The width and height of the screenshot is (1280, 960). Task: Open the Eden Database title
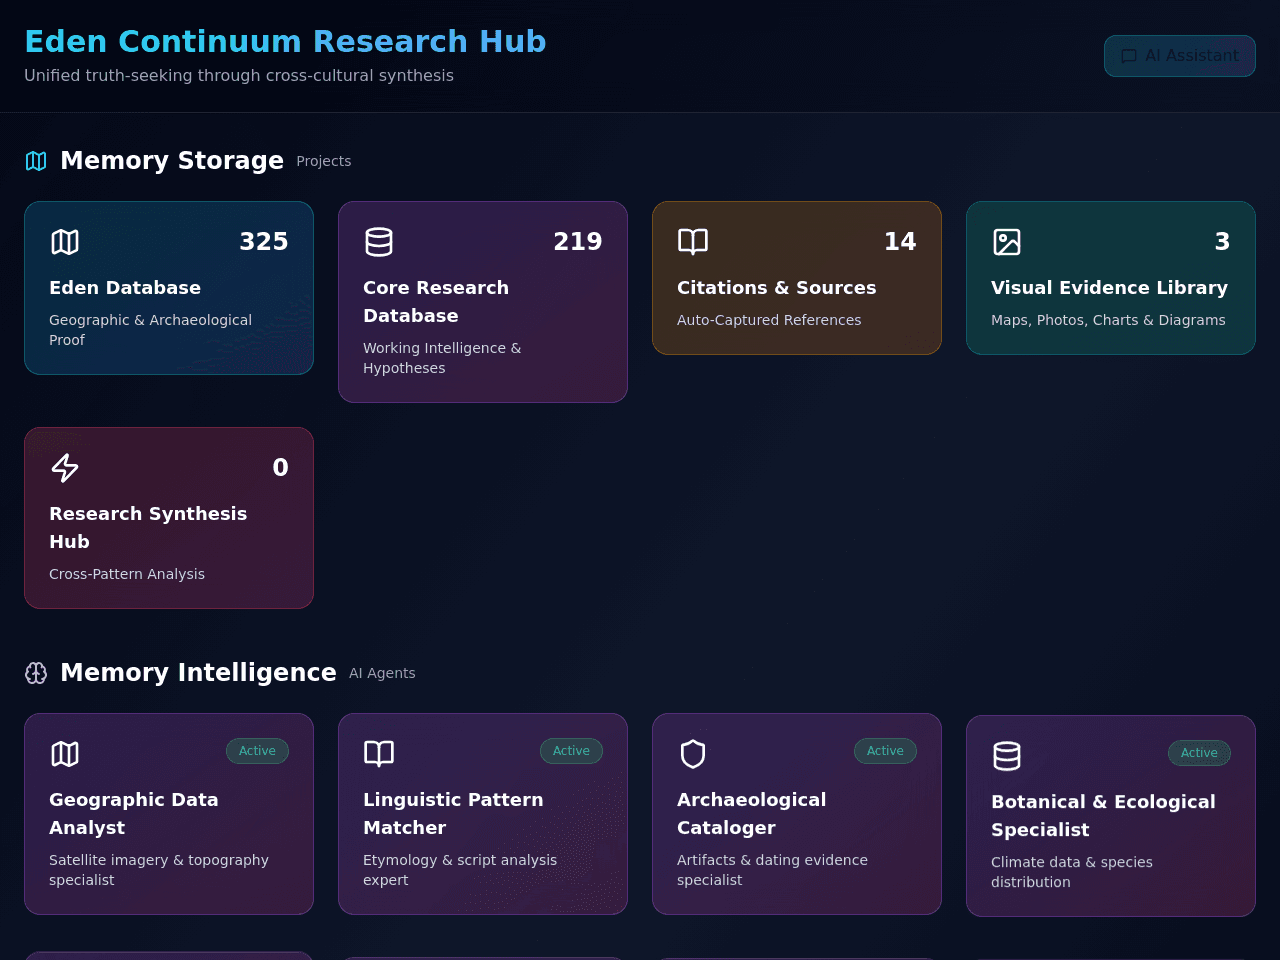(125, 288)
